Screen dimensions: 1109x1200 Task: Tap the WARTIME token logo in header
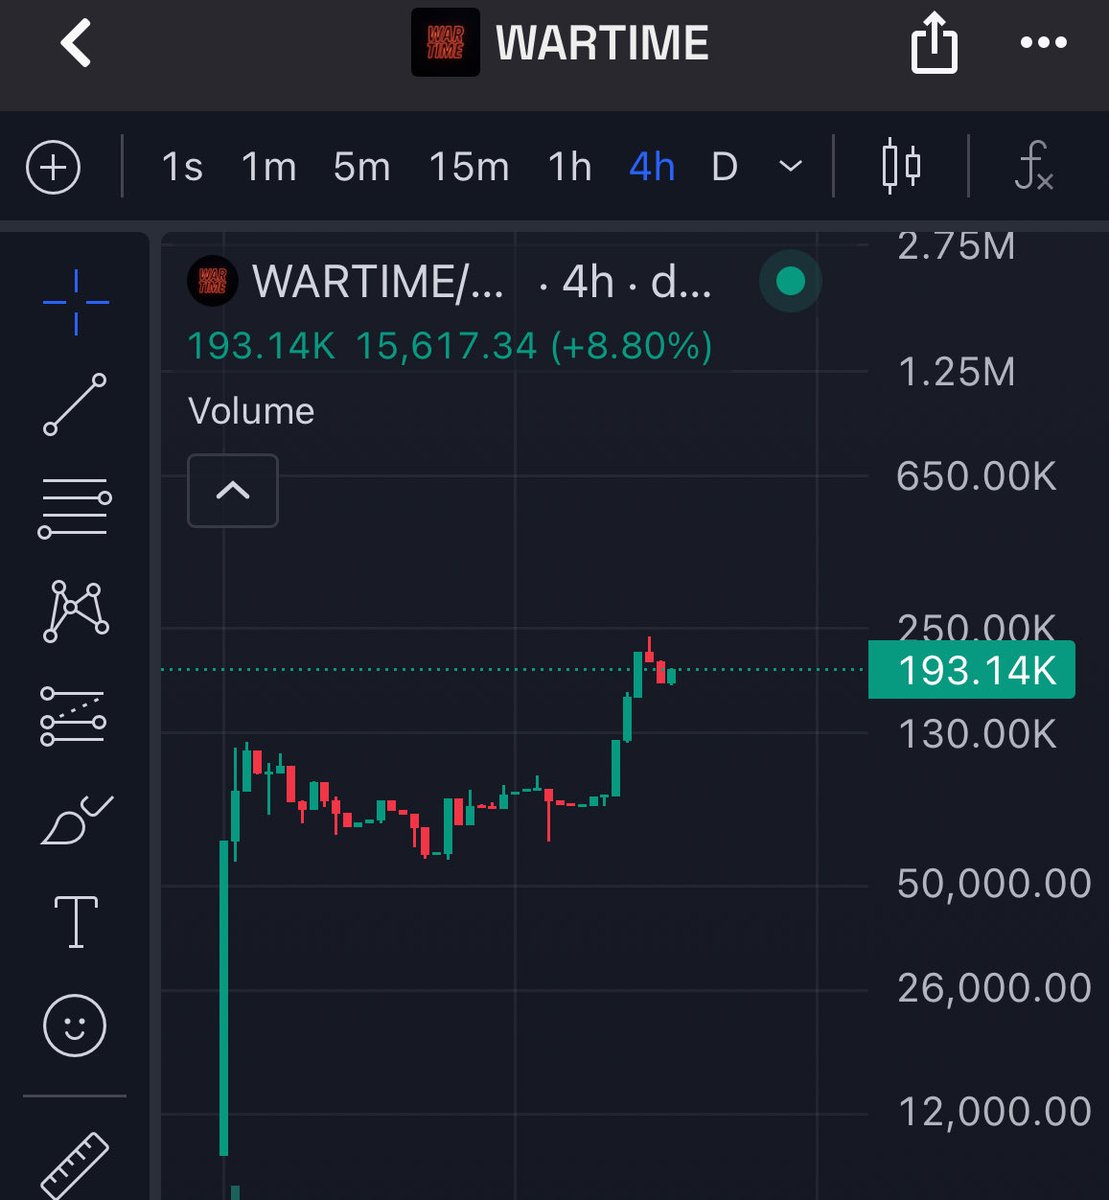coord(445,43)
